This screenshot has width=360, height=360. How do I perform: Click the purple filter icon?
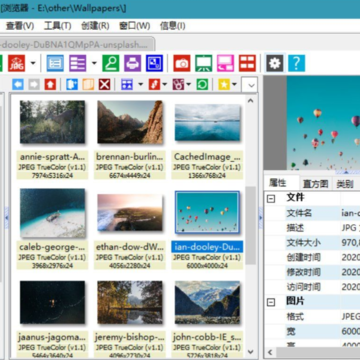178,84
